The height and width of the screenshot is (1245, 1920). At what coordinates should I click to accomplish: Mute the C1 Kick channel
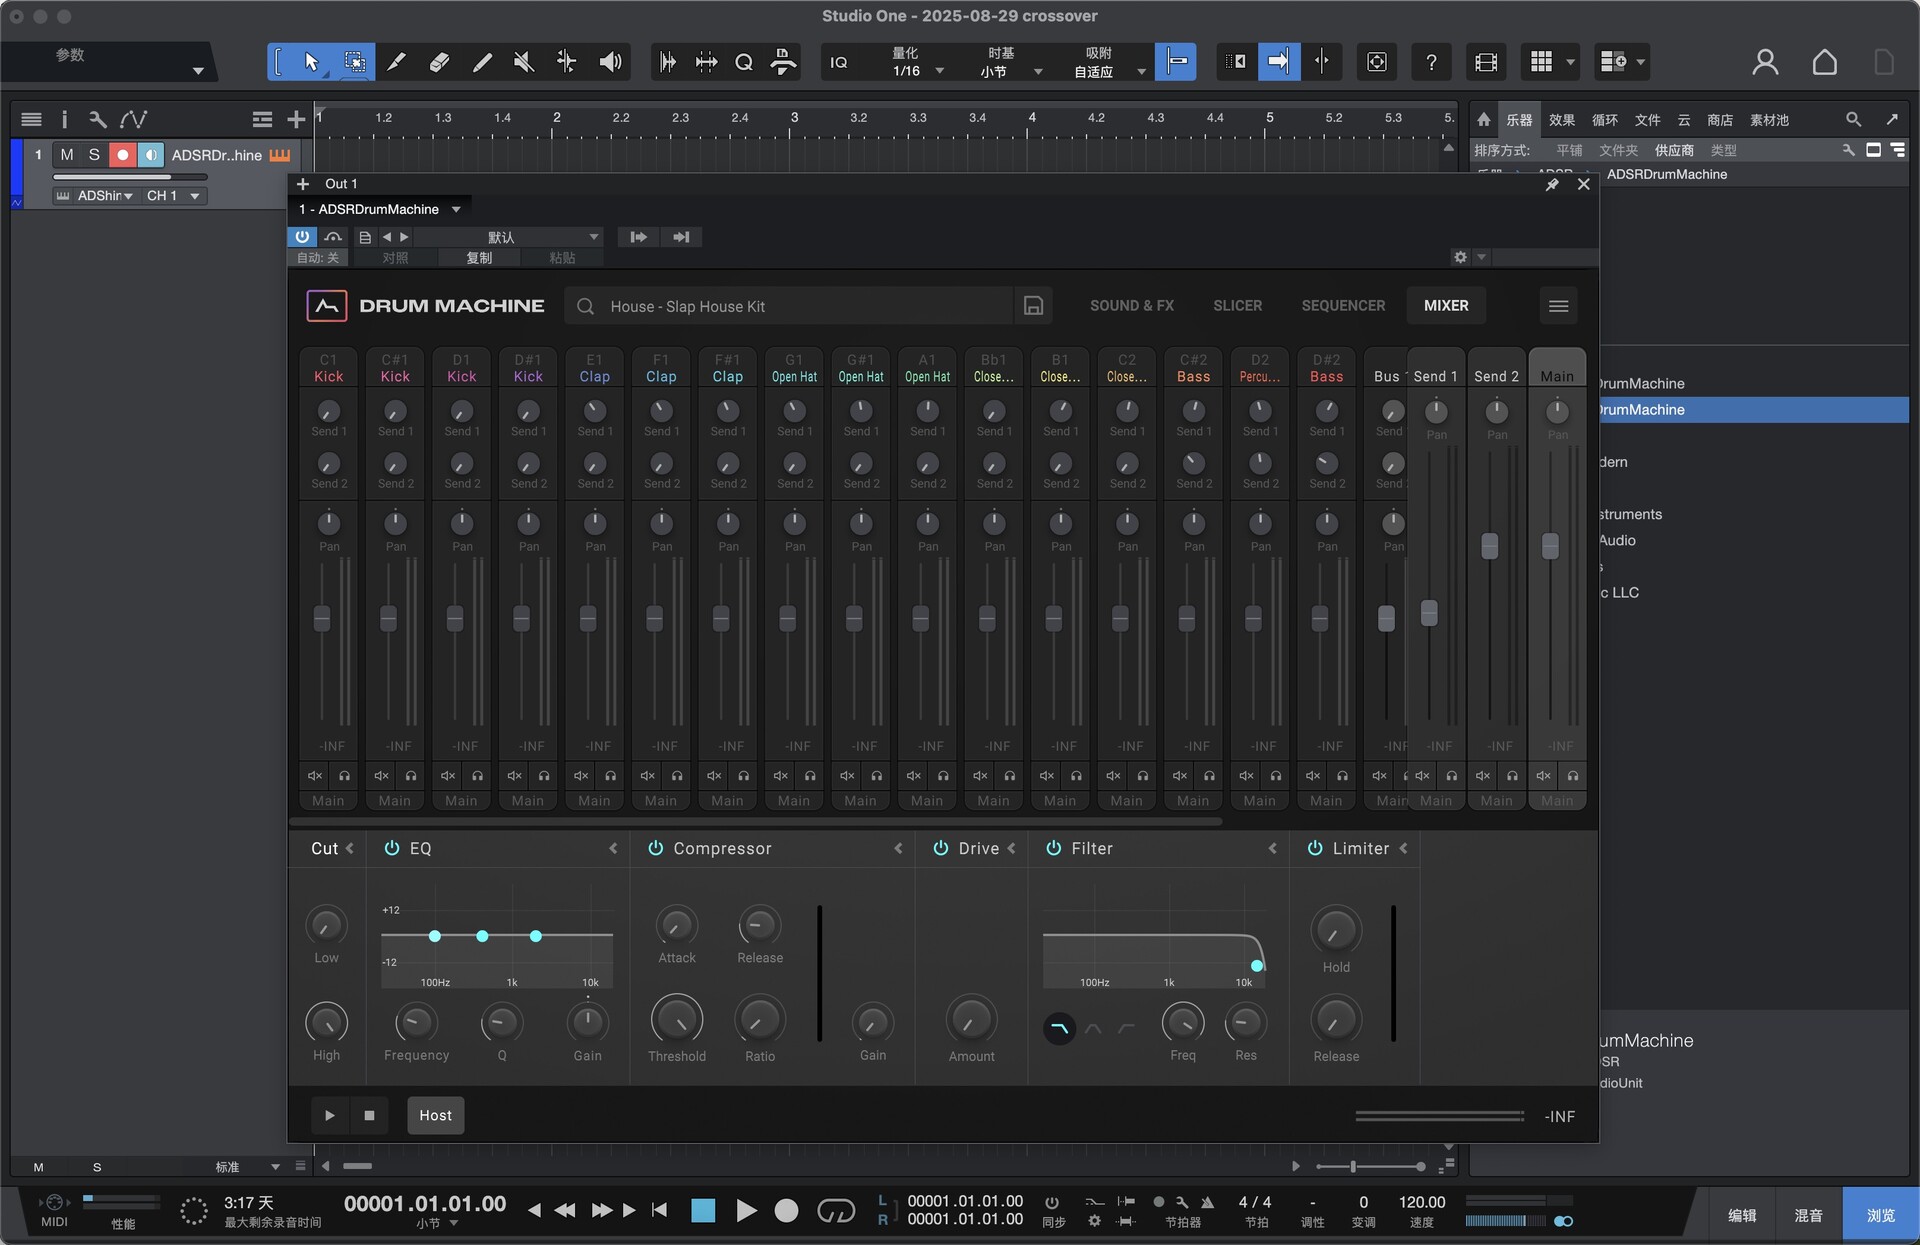point(315,776)
